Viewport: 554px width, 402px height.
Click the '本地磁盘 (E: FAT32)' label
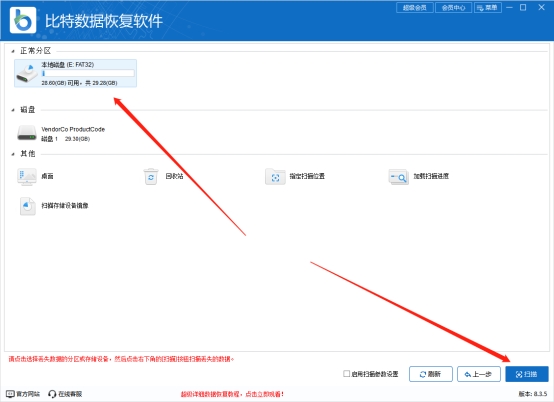tap(67, 65)
